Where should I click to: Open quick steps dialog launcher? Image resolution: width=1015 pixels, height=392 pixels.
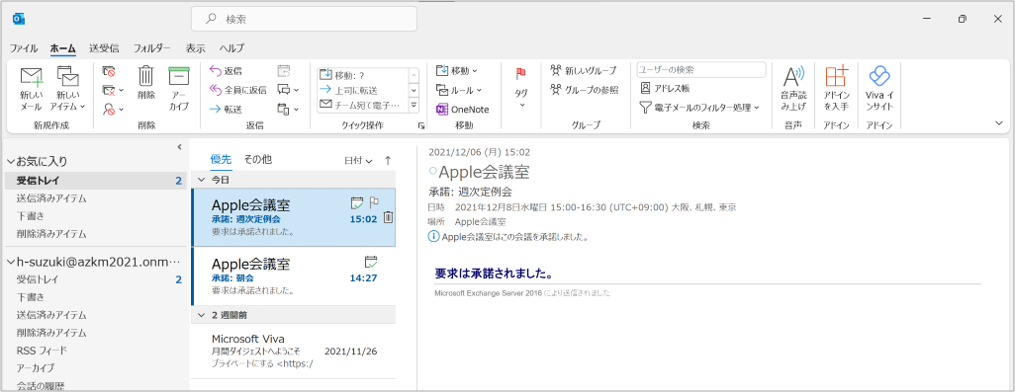(x=421, y=125)
